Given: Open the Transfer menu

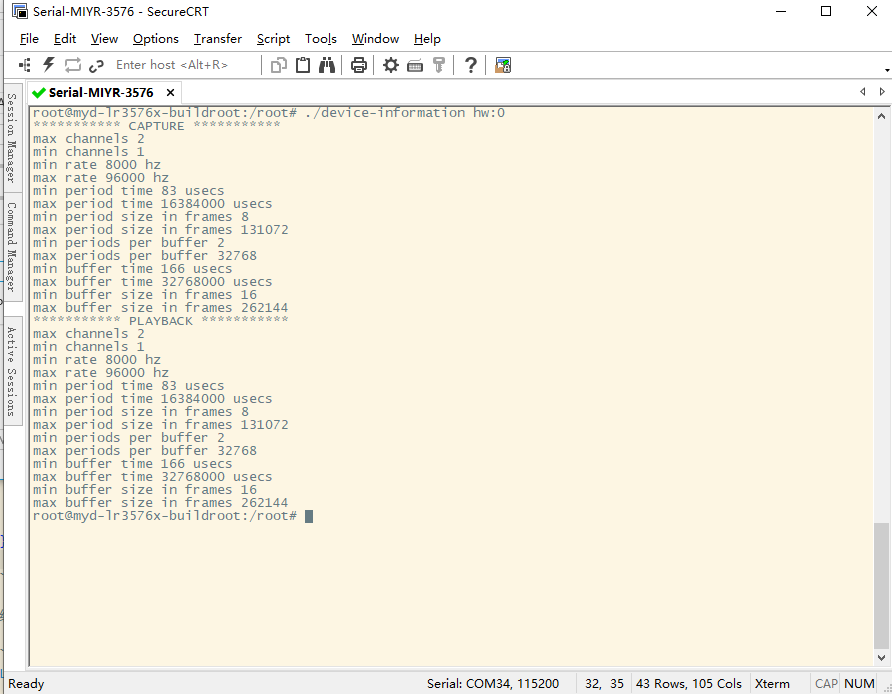Looking at the screenshot, I should pyautogui.click(x=218, y=39).
